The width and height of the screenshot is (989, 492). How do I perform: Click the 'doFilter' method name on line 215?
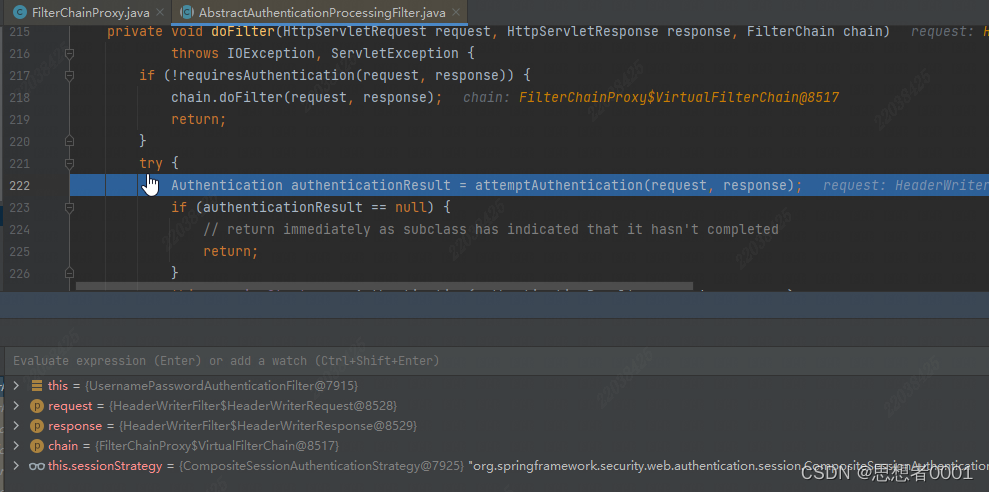[x=243, y=32]
